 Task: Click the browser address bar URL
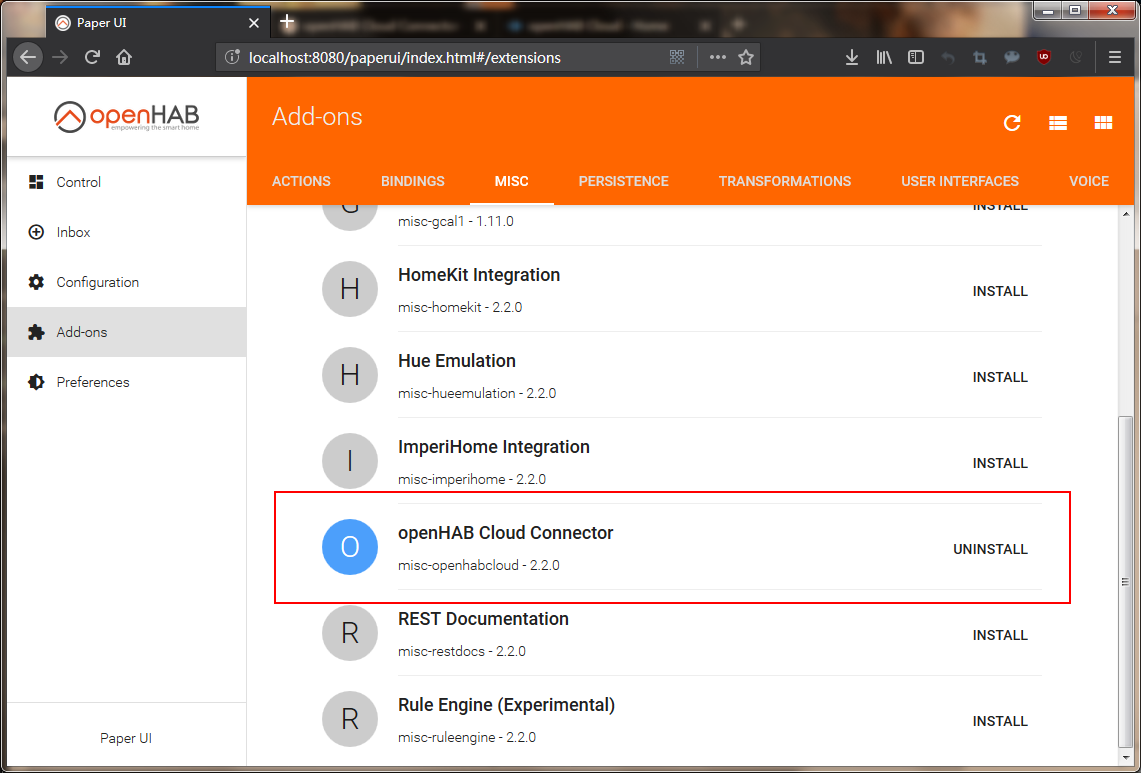[405, 58]
